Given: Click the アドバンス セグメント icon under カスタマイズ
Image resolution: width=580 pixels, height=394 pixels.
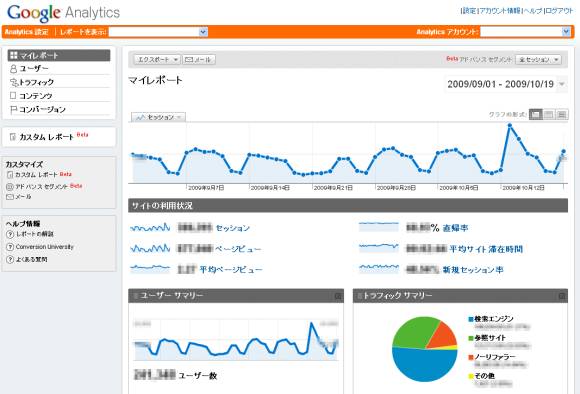Looking at the screenshot, I should [x=10, y=187].
